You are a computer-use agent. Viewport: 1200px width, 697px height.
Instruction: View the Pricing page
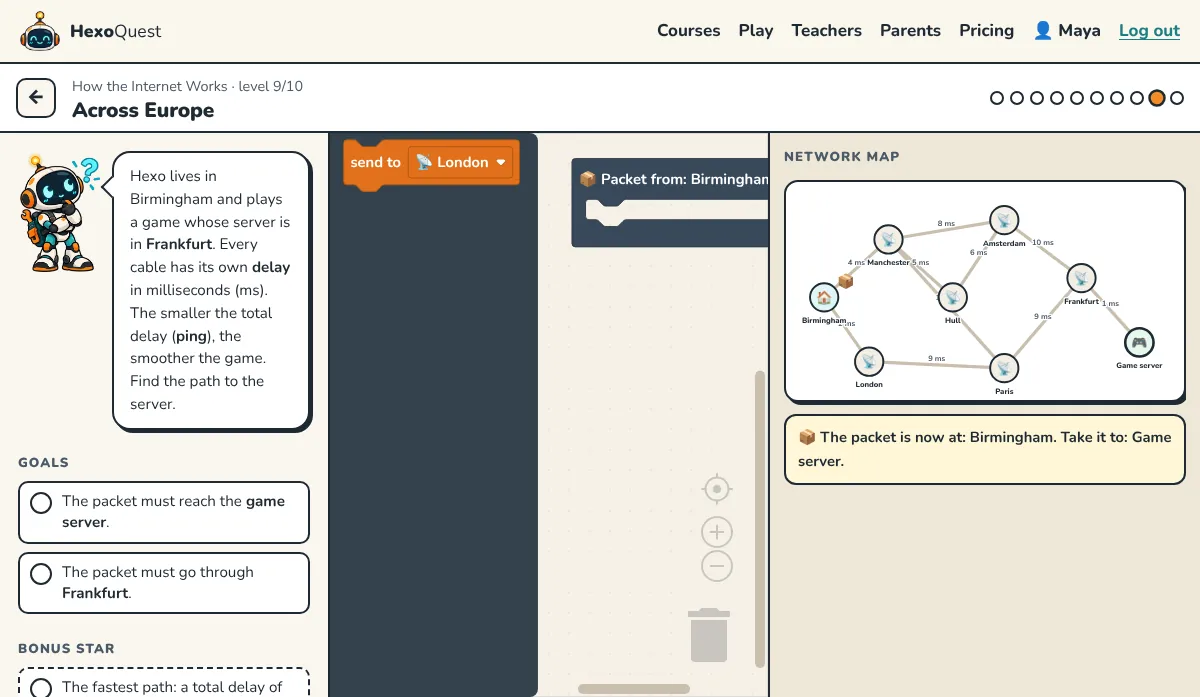(x=987, y=31)
